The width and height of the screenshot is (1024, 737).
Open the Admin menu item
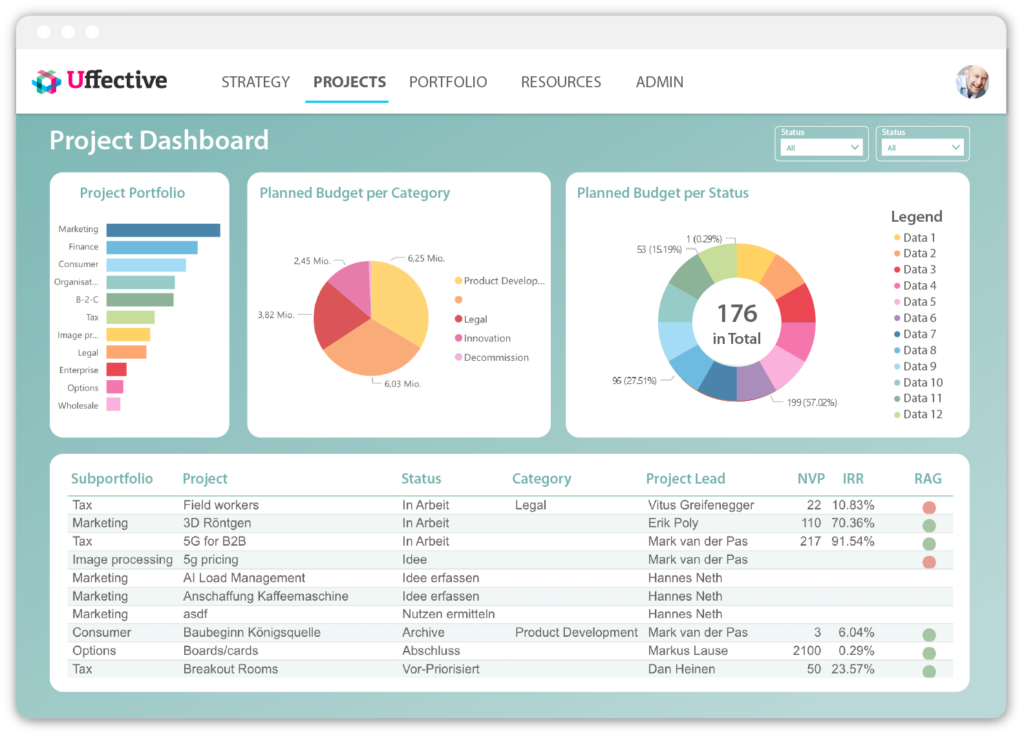pyautogui.click(x=660, y=82)
